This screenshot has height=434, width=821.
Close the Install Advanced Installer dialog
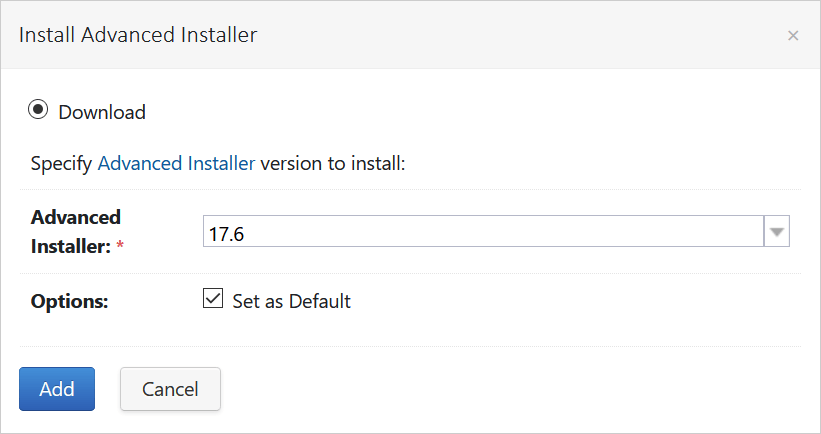point(793,36)
